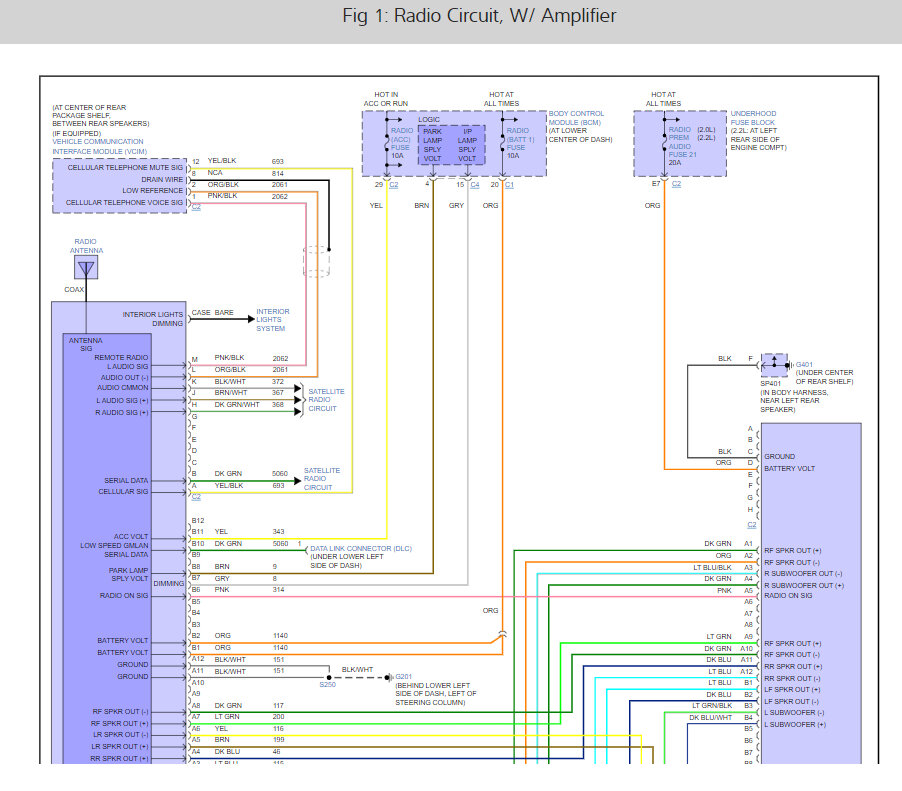Click the G201 ground symbol

coord(388,678)
